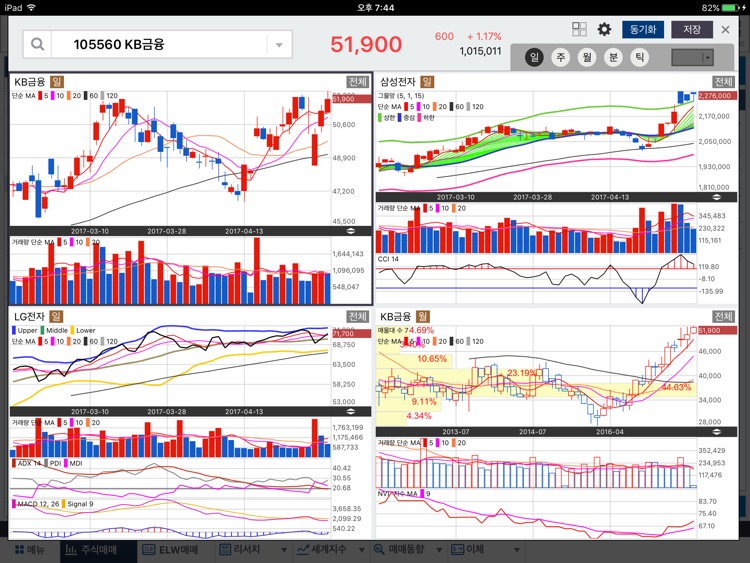Tap 전체 on LG전자 chart

click(x=357, y=316)
